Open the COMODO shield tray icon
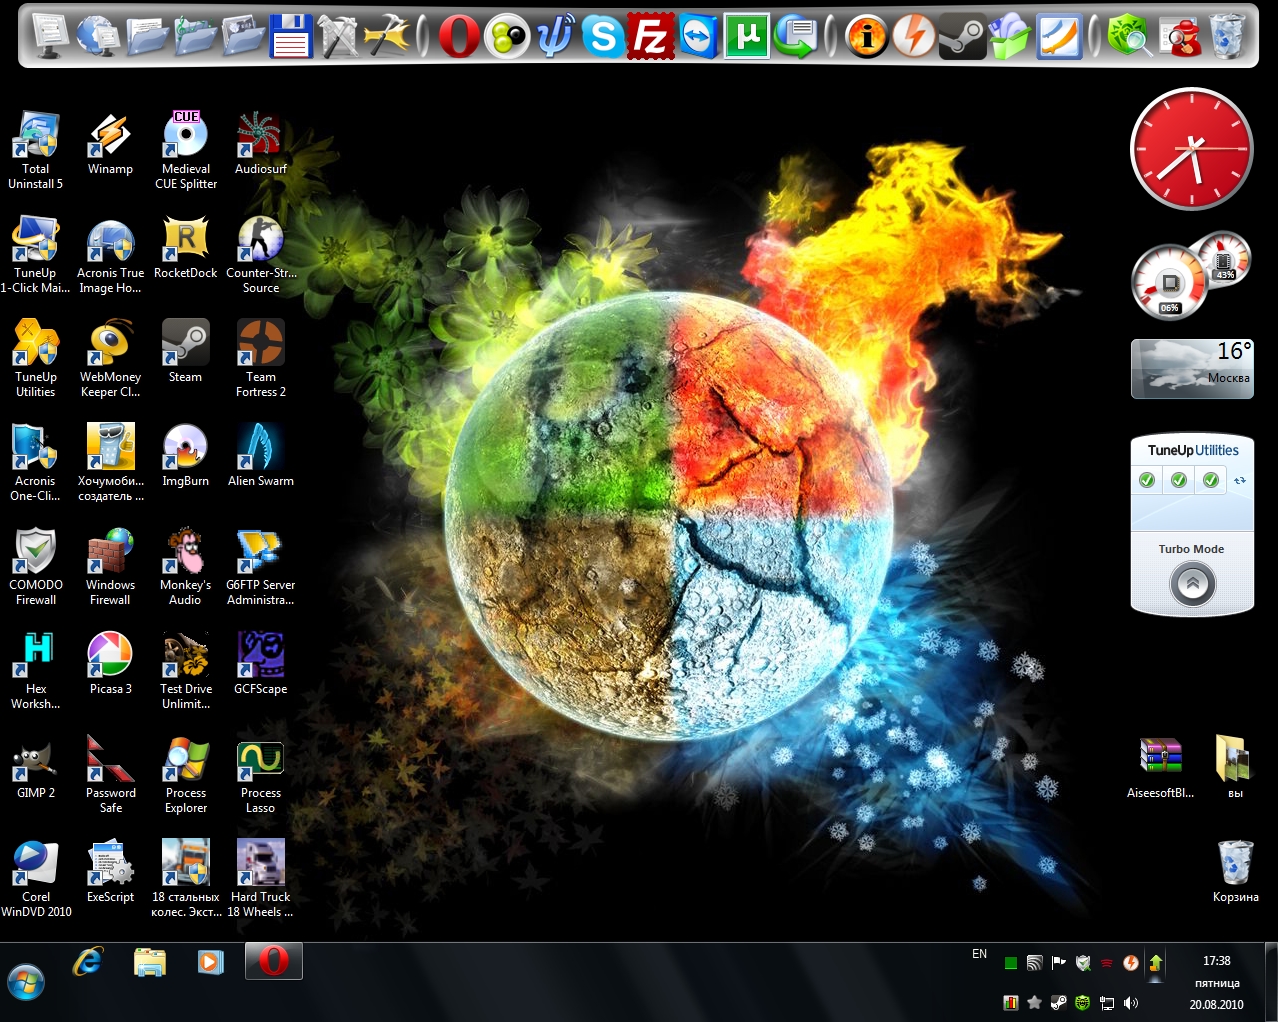 click(x=1083, y=963)
